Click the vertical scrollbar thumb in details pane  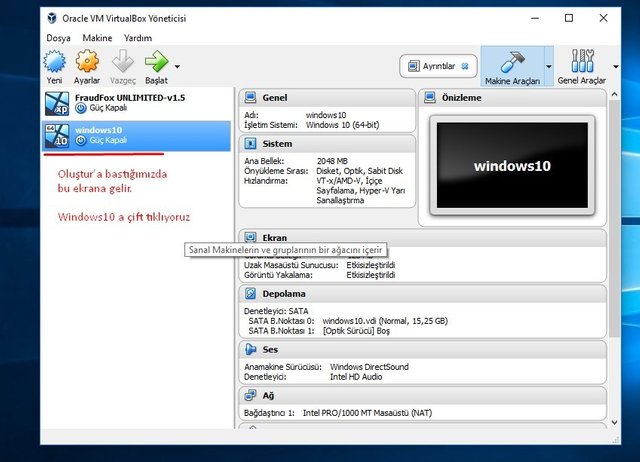click(x=614, y=218)
